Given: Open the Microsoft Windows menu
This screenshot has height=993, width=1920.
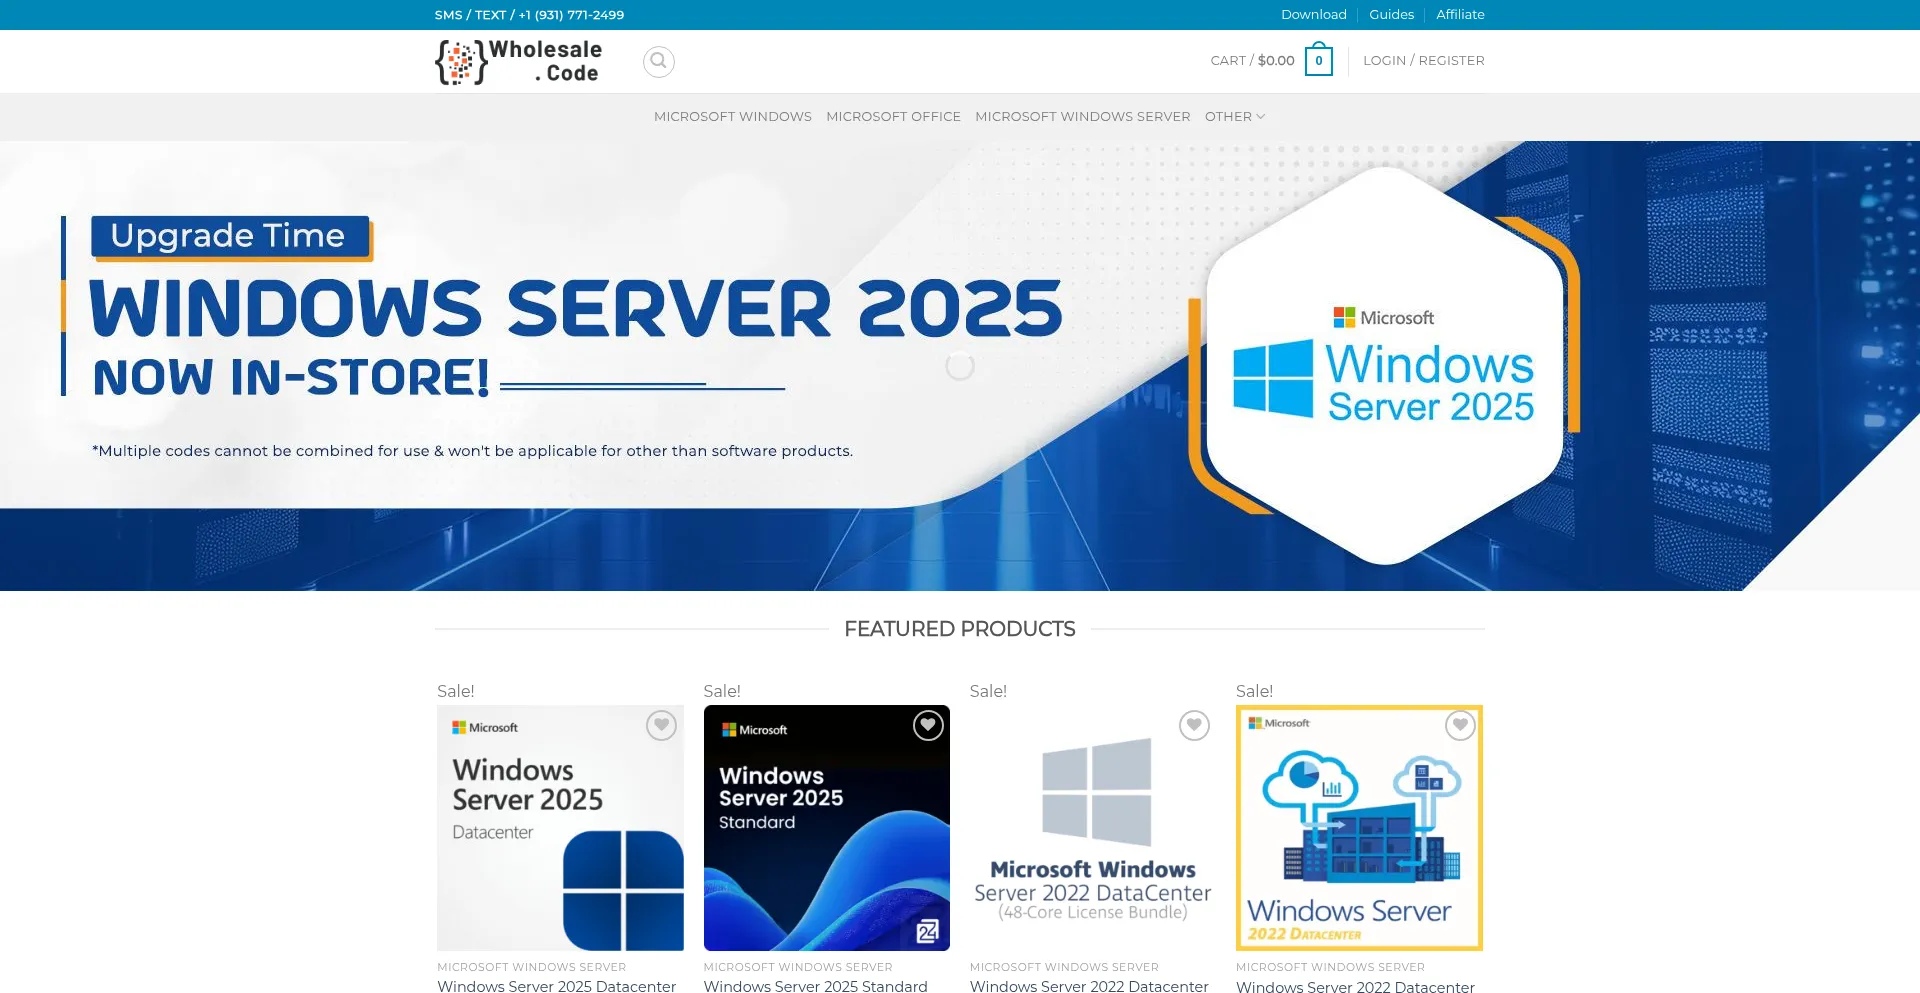Looking at the screenshot, I should click(x=732, y=117).
